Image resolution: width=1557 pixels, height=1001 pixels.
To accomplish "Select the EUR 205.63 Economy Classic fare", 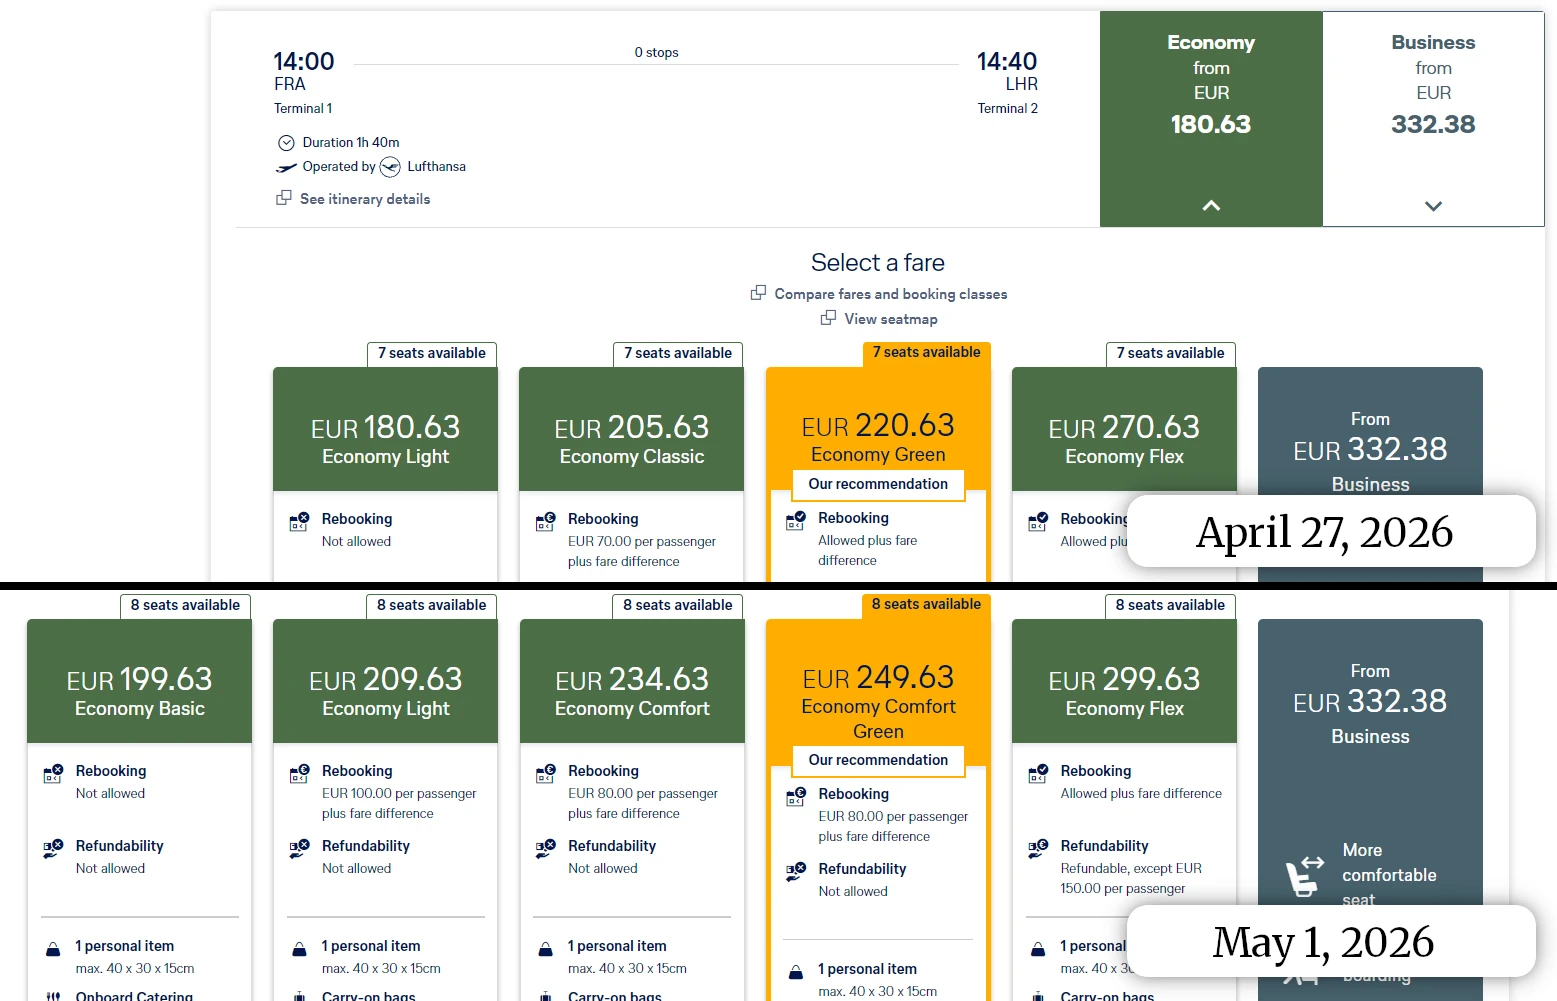I will (631, 429).
